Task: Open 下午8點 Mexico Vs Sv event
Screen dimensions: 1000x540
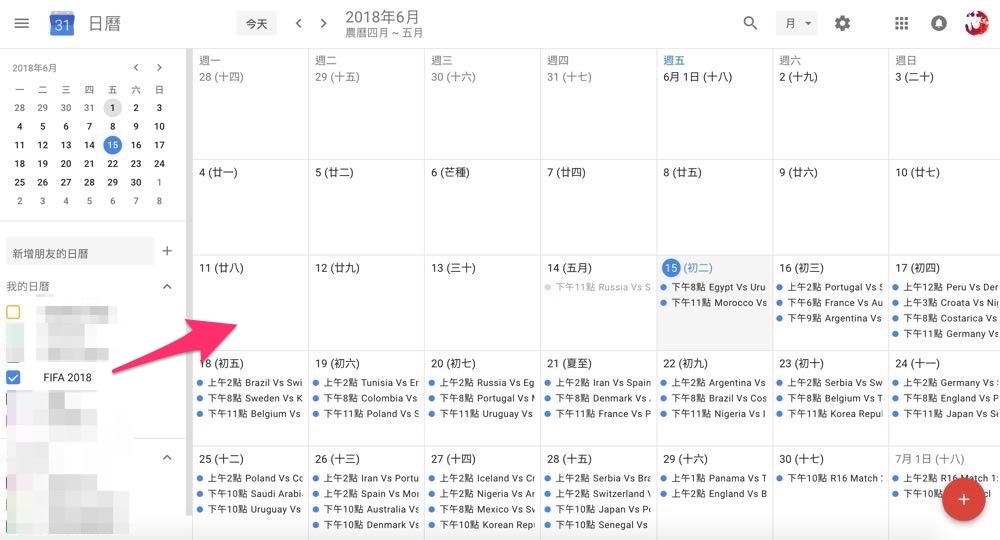Action: (x=482, y=509)
